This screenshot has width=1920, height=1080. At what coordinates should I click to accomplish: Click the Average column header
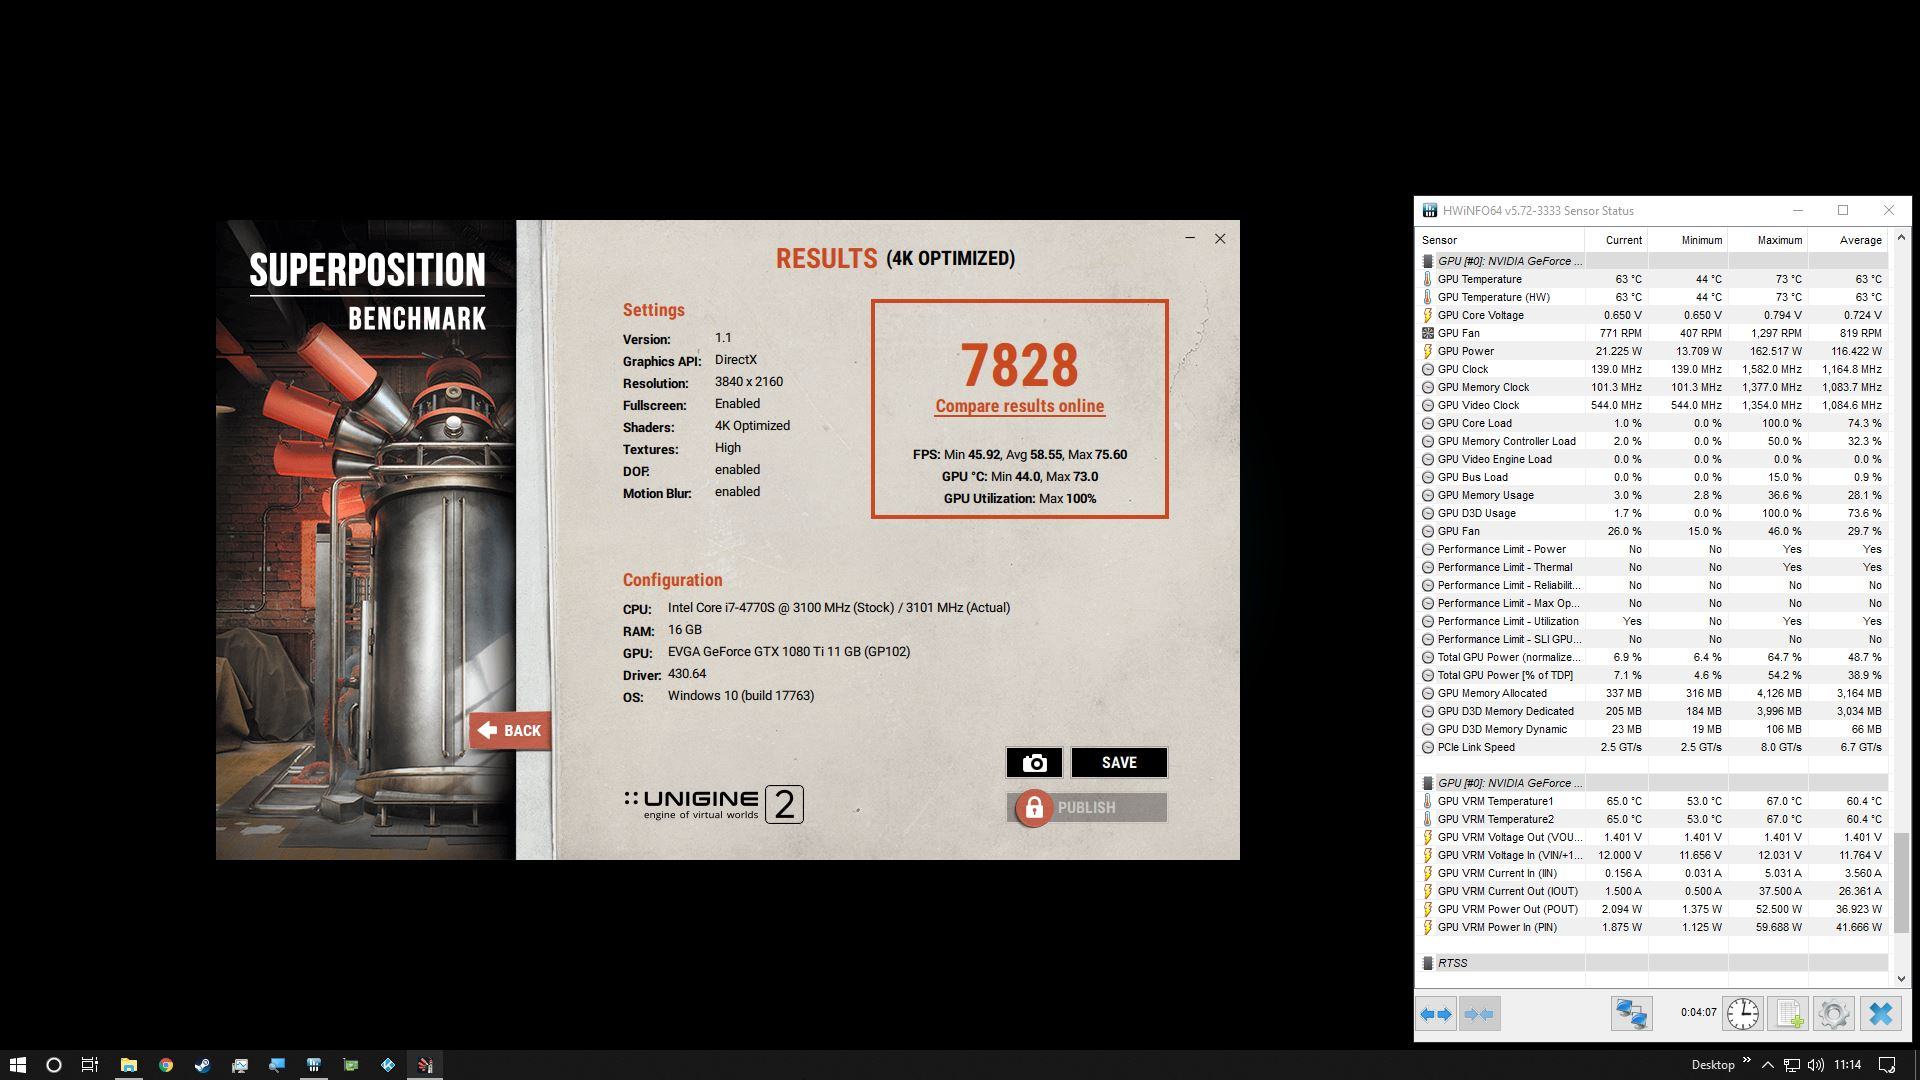[x=1859, y=240]
